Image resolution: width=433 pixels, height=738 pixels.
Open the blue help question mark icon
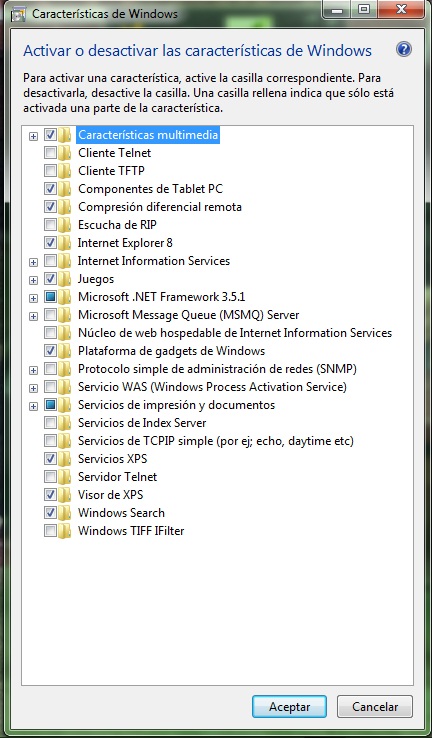404,49
